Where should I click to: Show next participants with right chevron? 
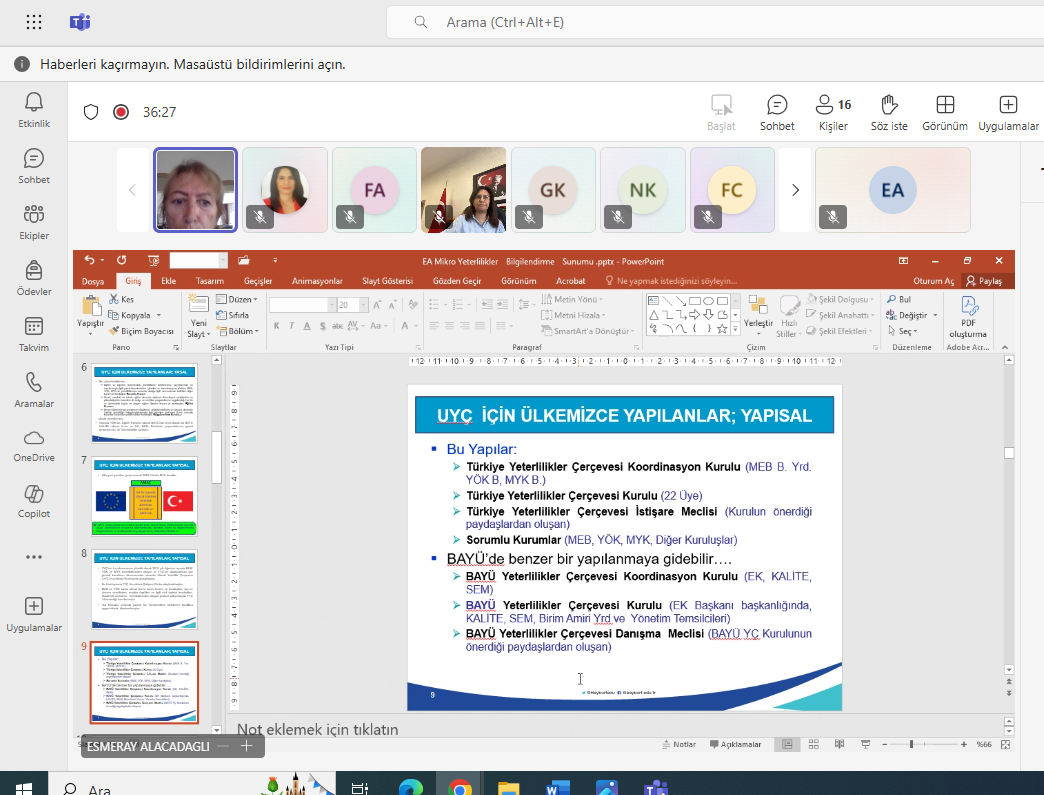pos(795,190)
